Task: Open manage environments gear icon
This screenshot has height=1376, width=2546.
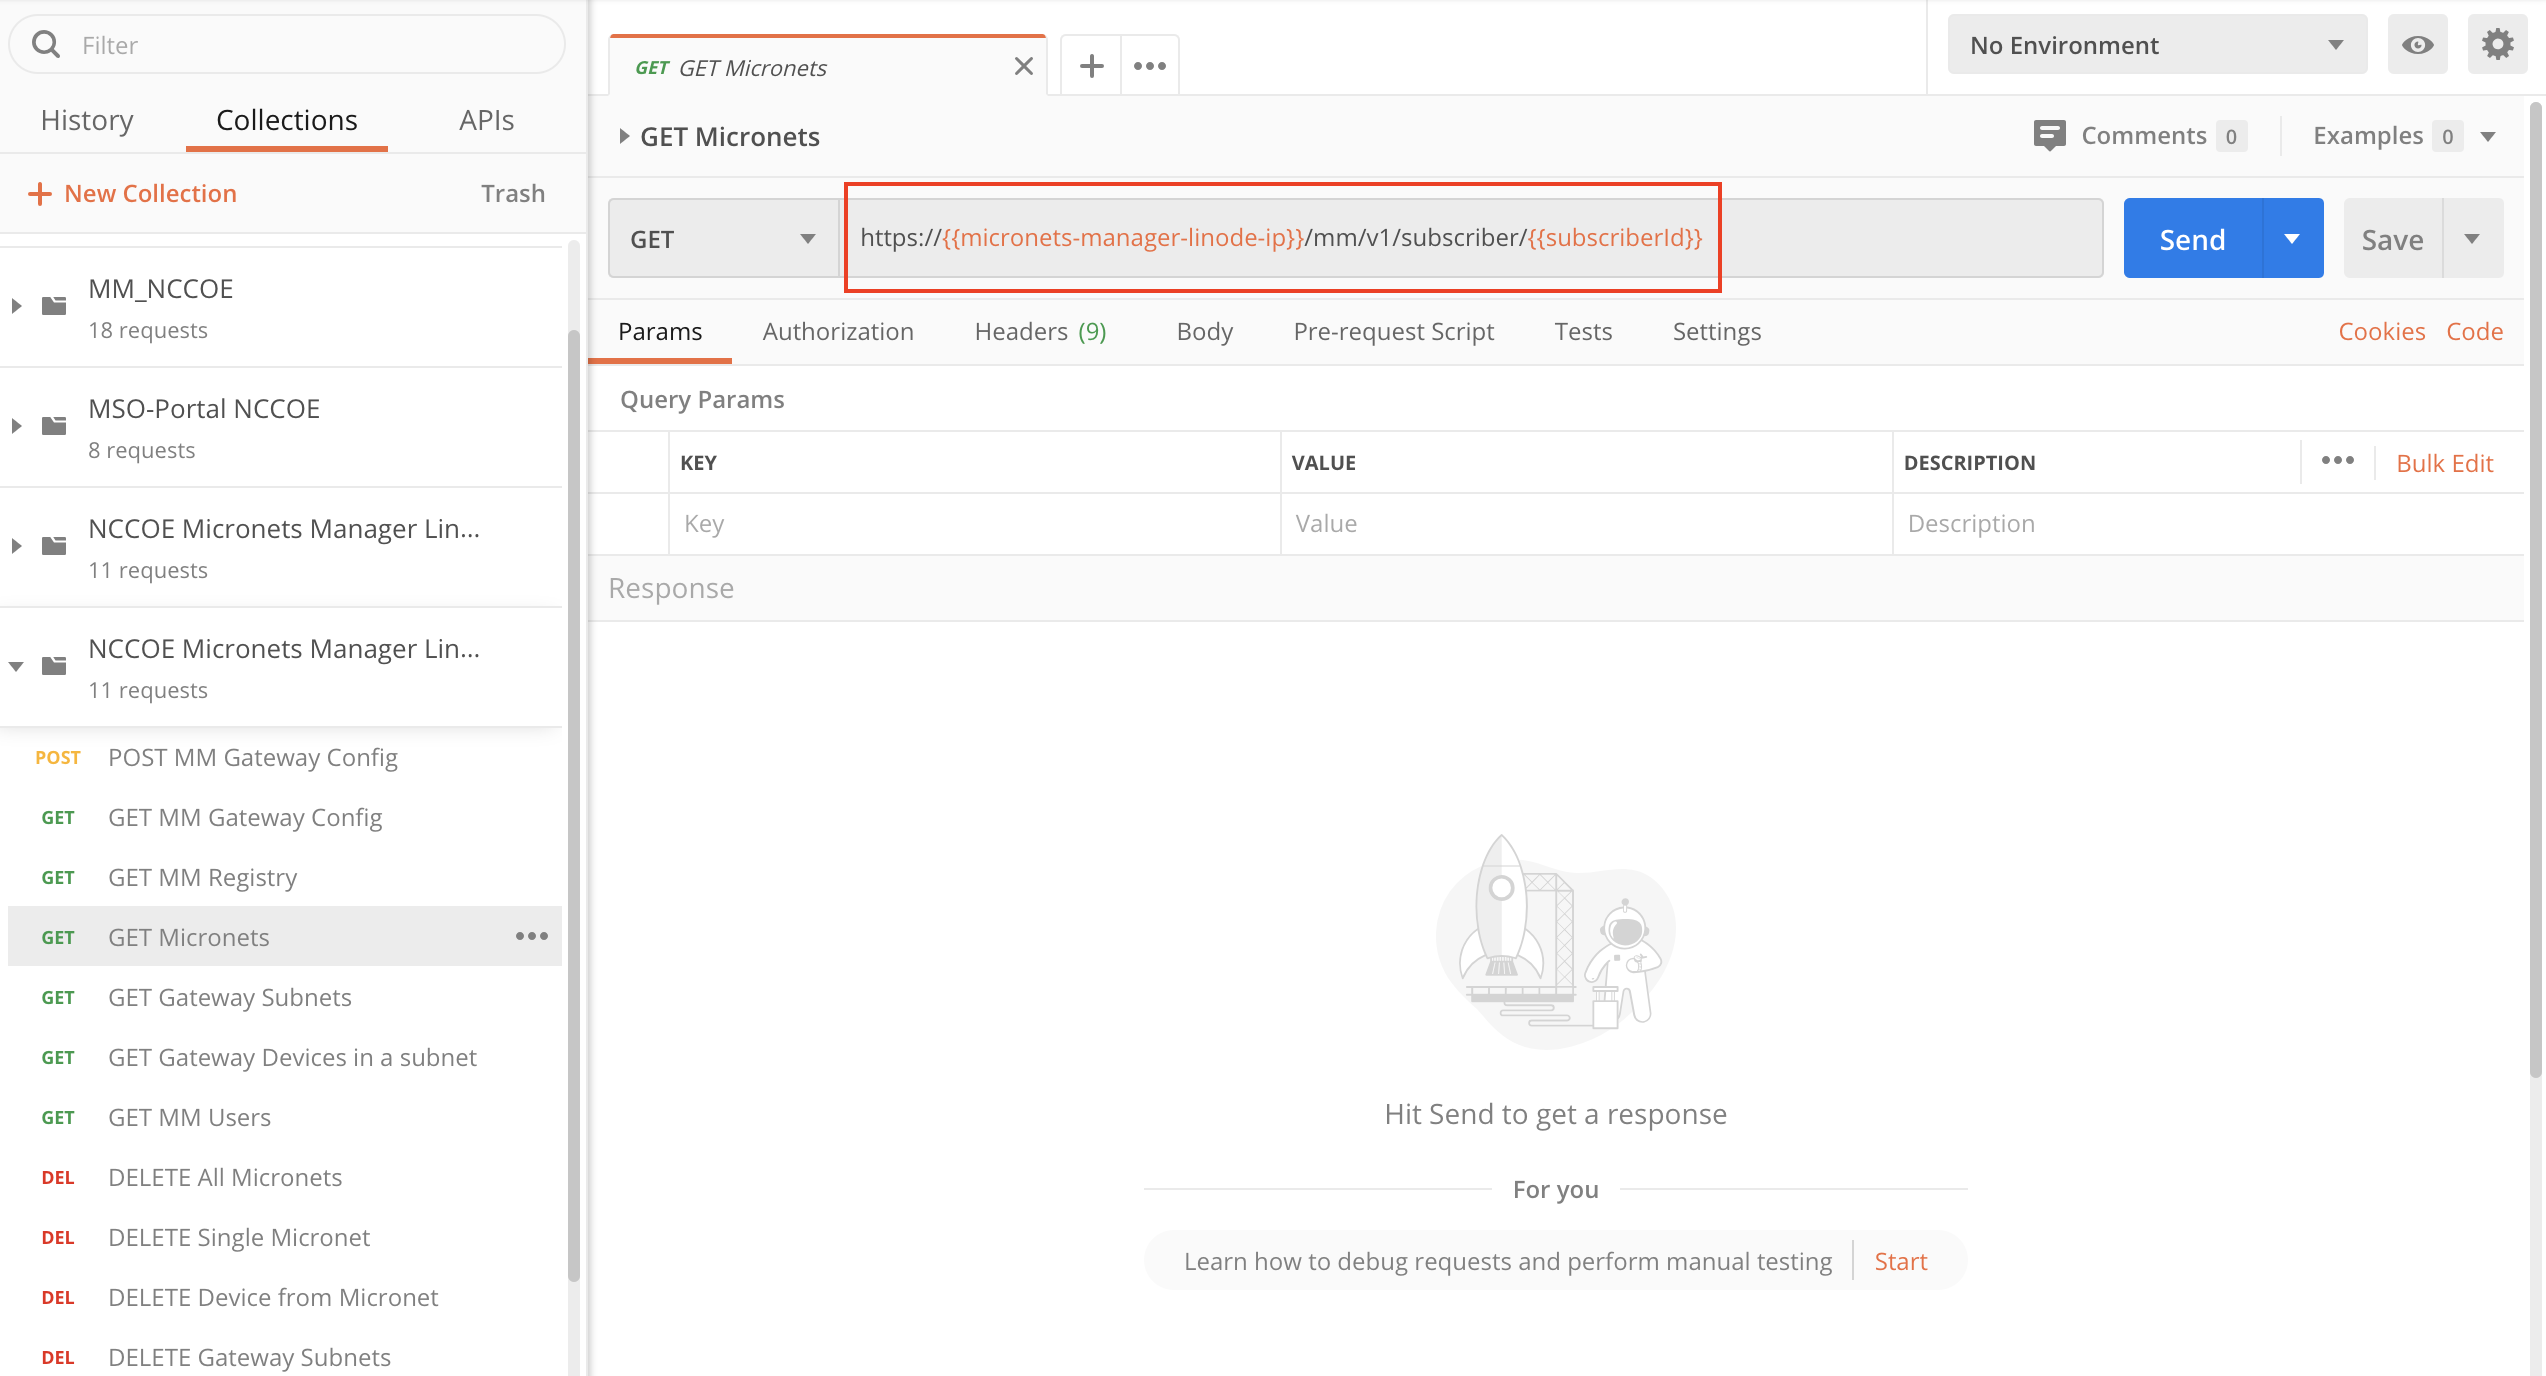Action: (x=2497, y=45)
